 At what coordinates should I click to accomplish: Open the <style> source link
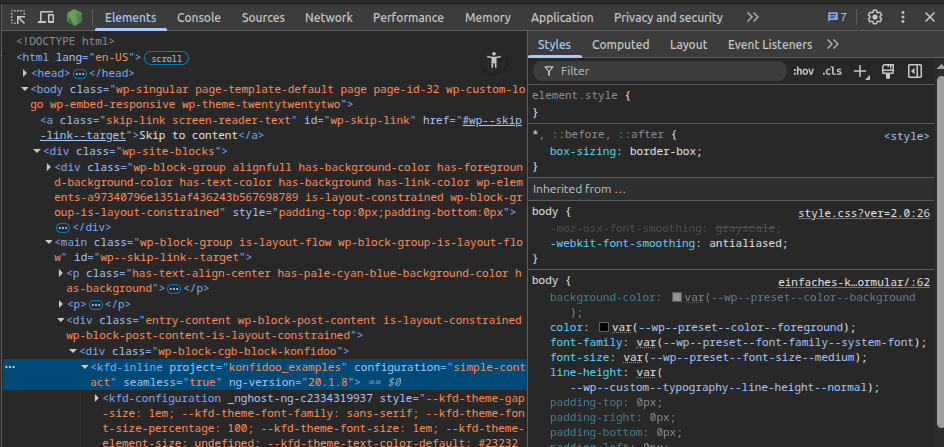tap(907, 137)
